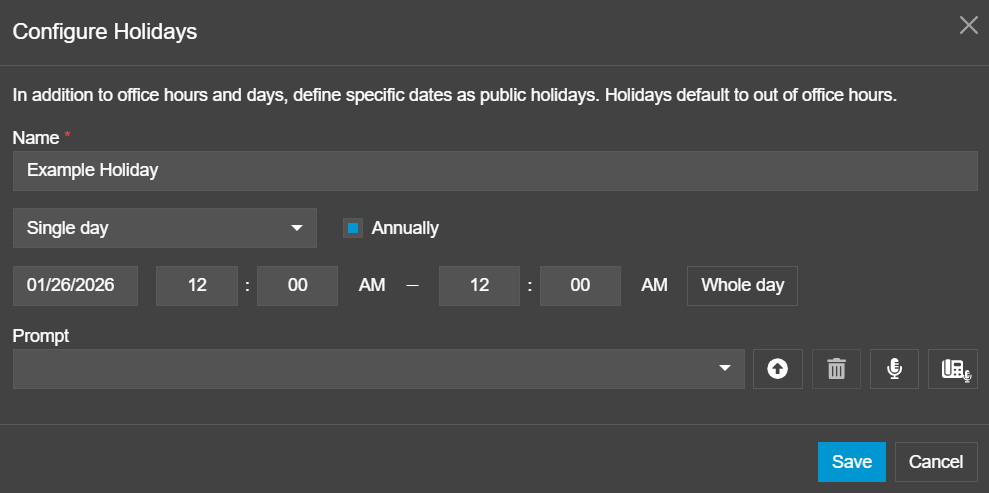Screen dimensions: 989x493
Task: Click the start time minutes field
Action: point(298,286)
